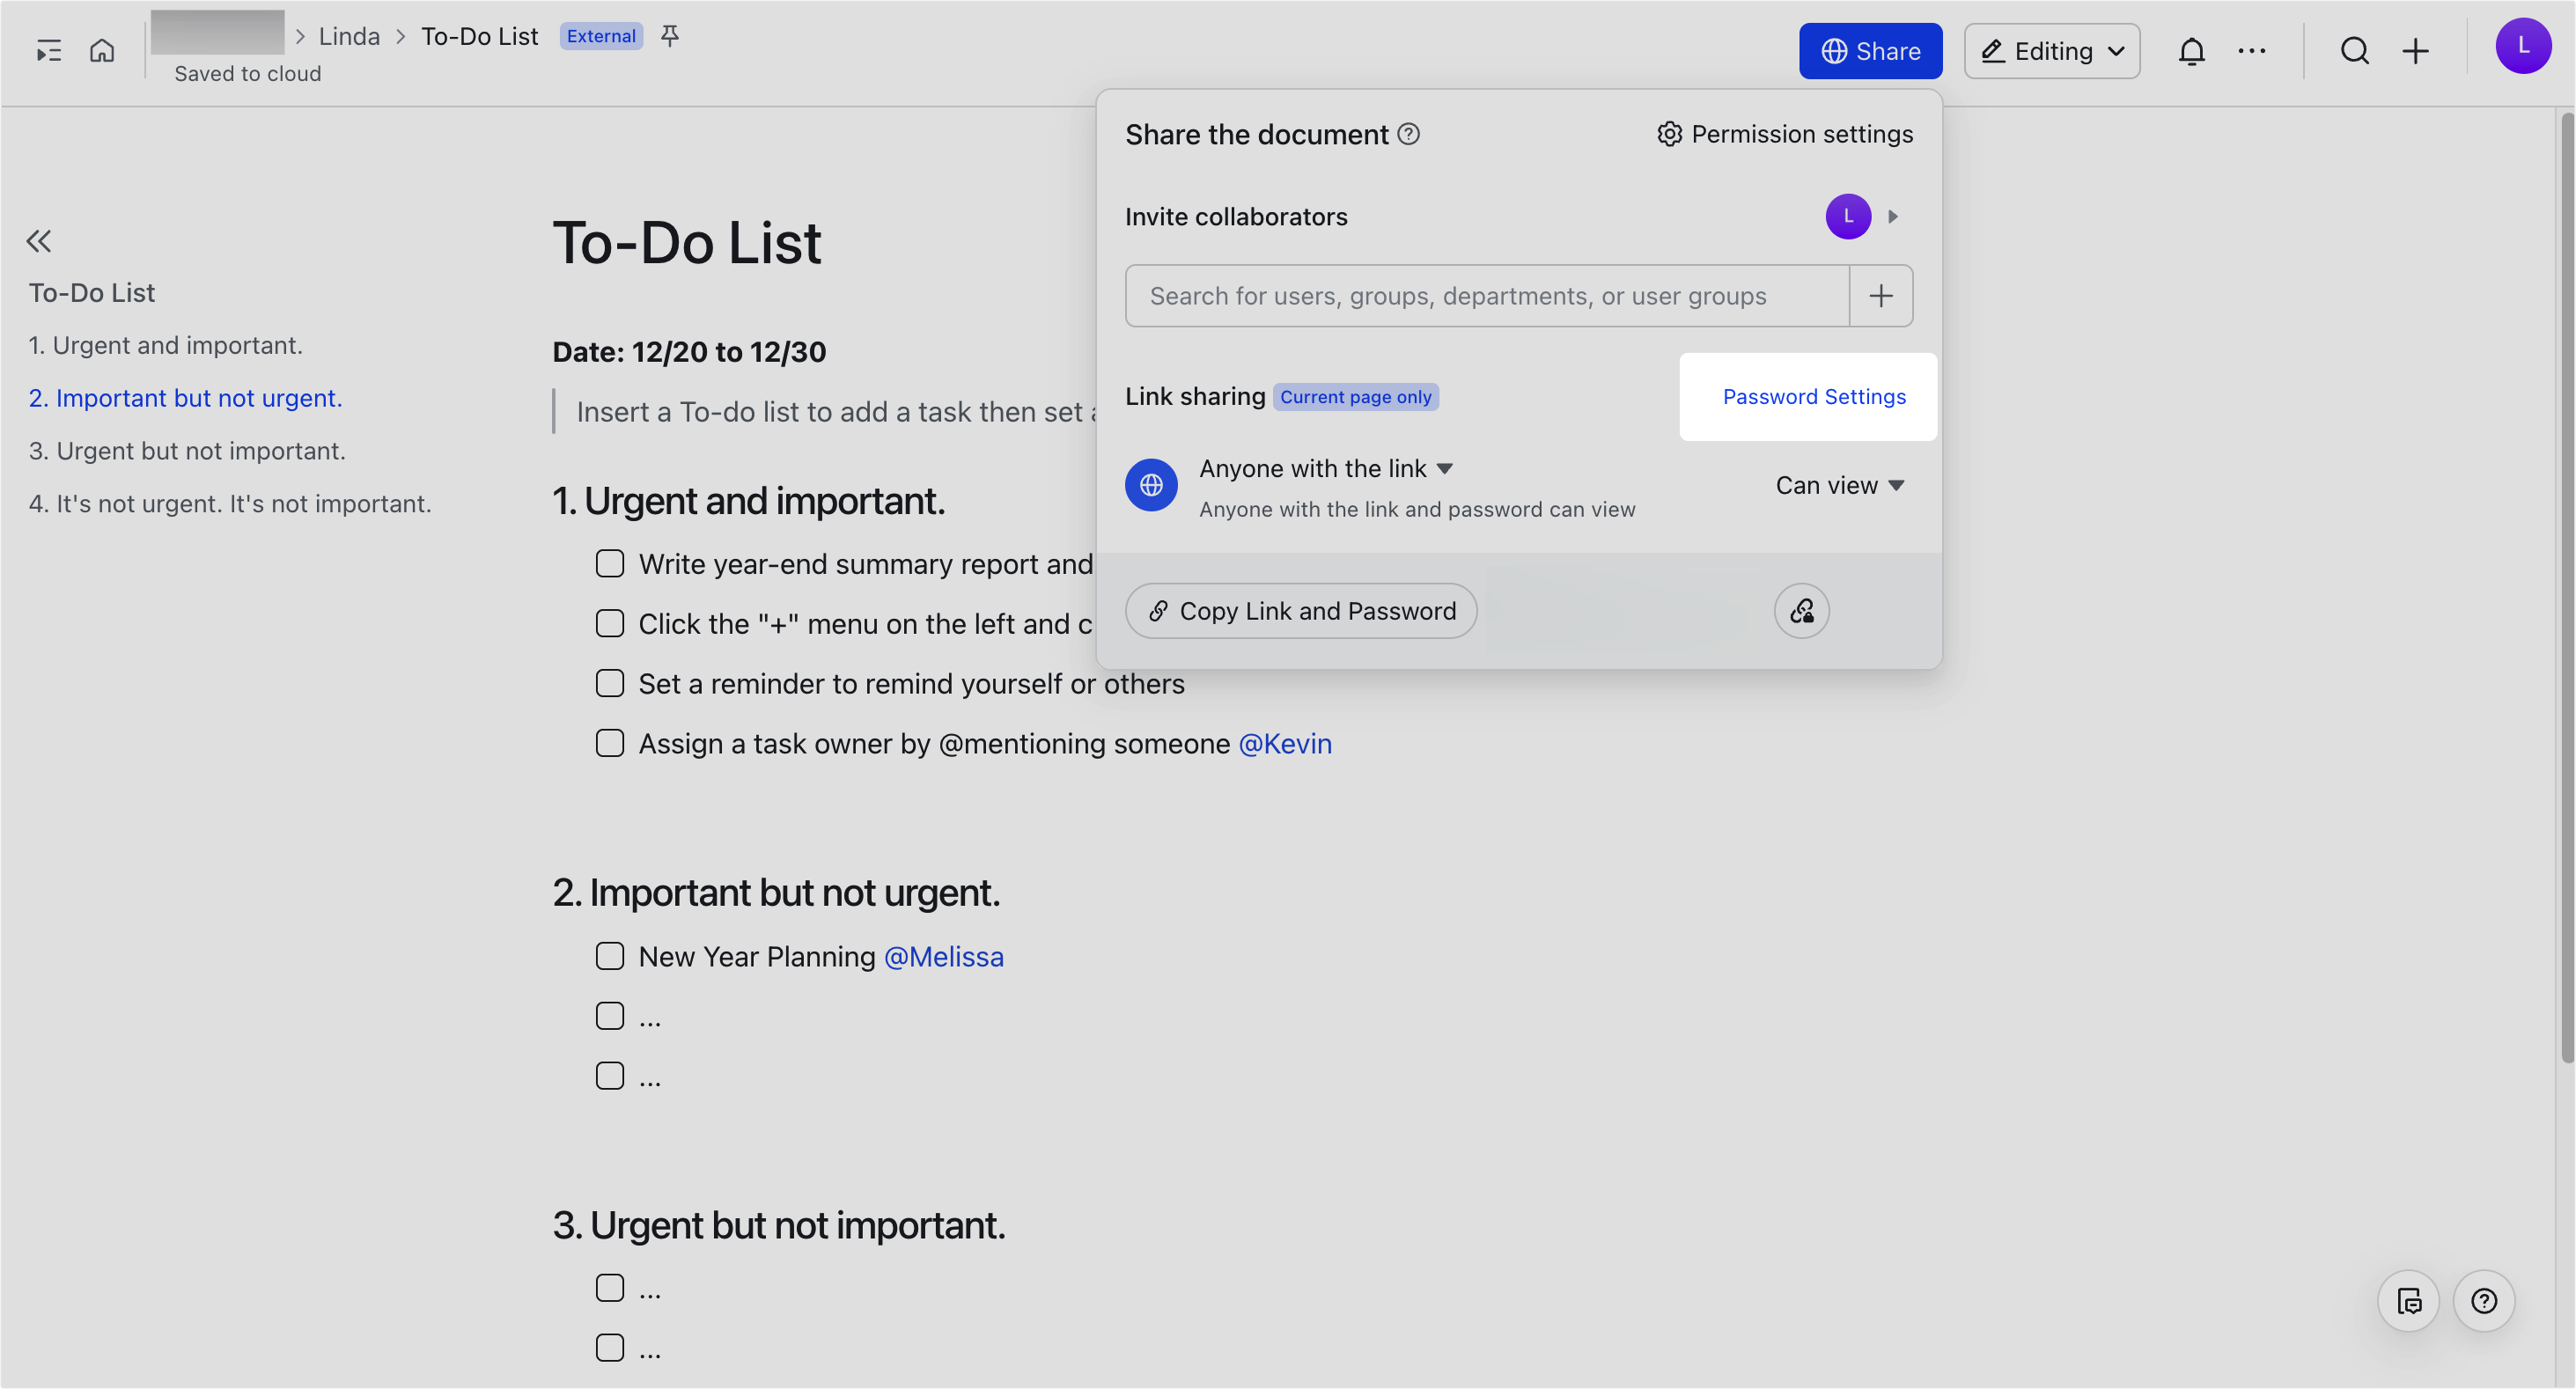
Task: Check 'Write year-end summary report' task
Action: click(610, 564)
